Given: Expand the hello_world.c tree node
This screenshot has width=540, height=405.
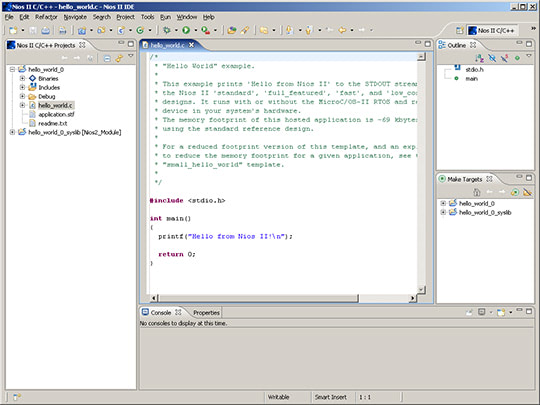Looking at the screenshot, I should tap(22, 105).
